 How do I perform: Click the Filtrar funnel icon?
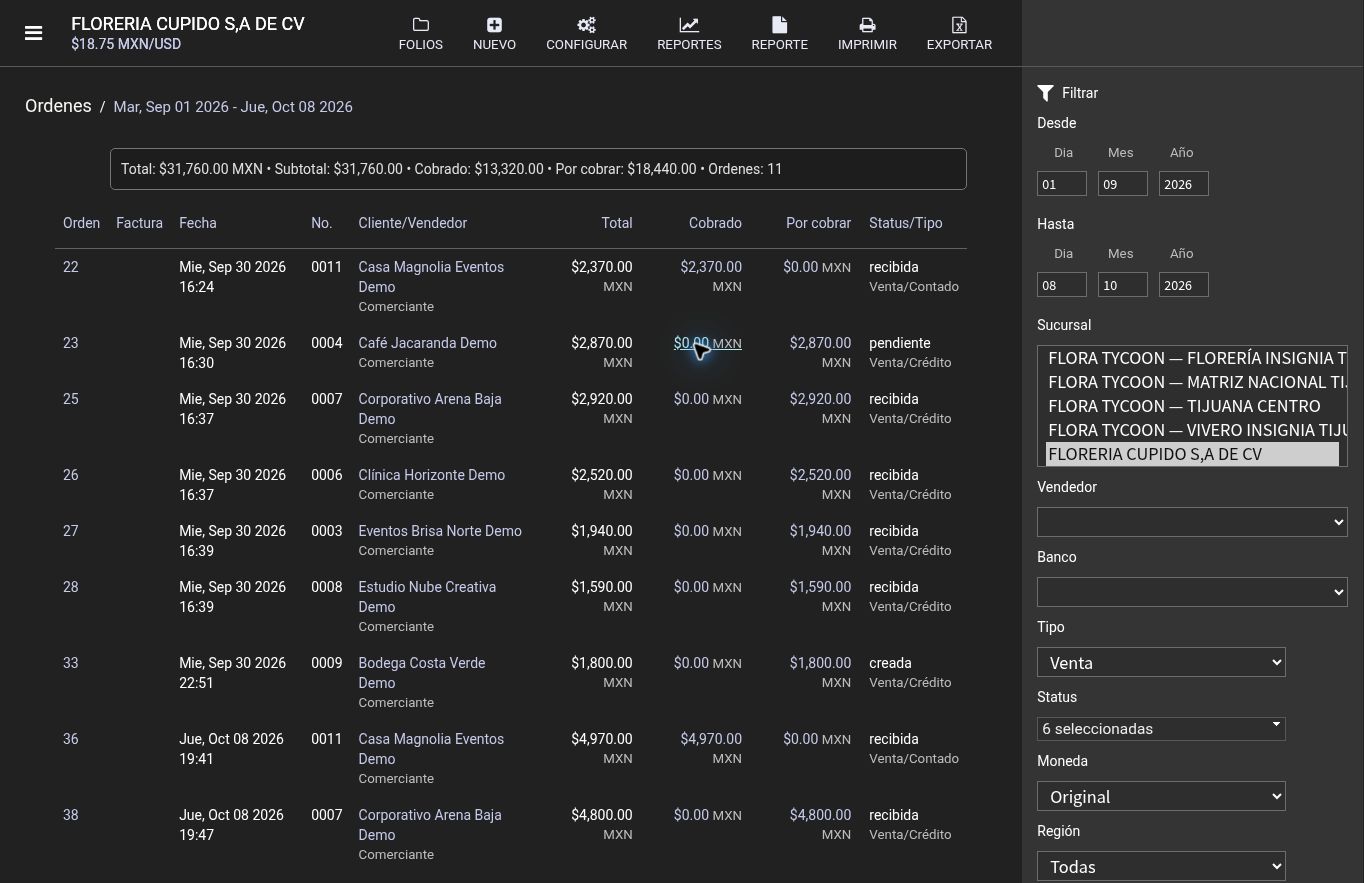(1046, 93)
